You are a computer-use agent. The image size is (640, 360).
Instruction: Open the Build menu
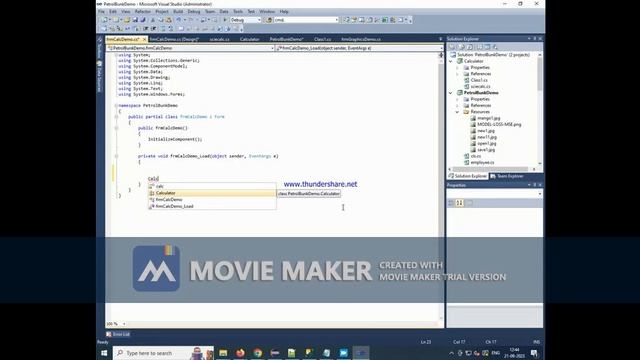pos(178,11)
